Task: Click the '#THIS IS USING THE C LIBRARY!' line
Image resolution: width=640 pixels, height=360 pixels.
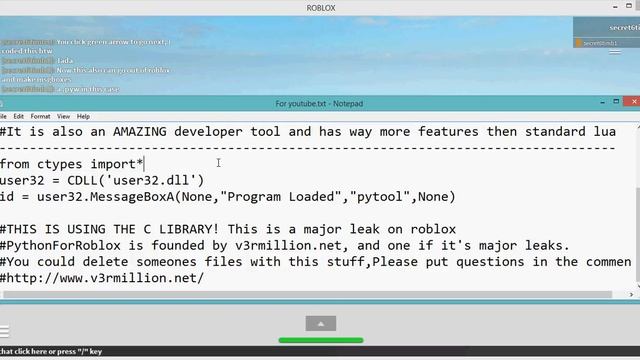Action: click(x=228, y=229)
